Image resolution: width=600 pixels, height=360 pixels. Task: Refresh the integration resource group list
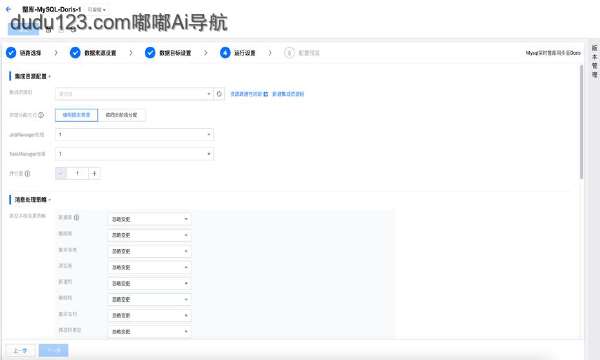(219, 94)
